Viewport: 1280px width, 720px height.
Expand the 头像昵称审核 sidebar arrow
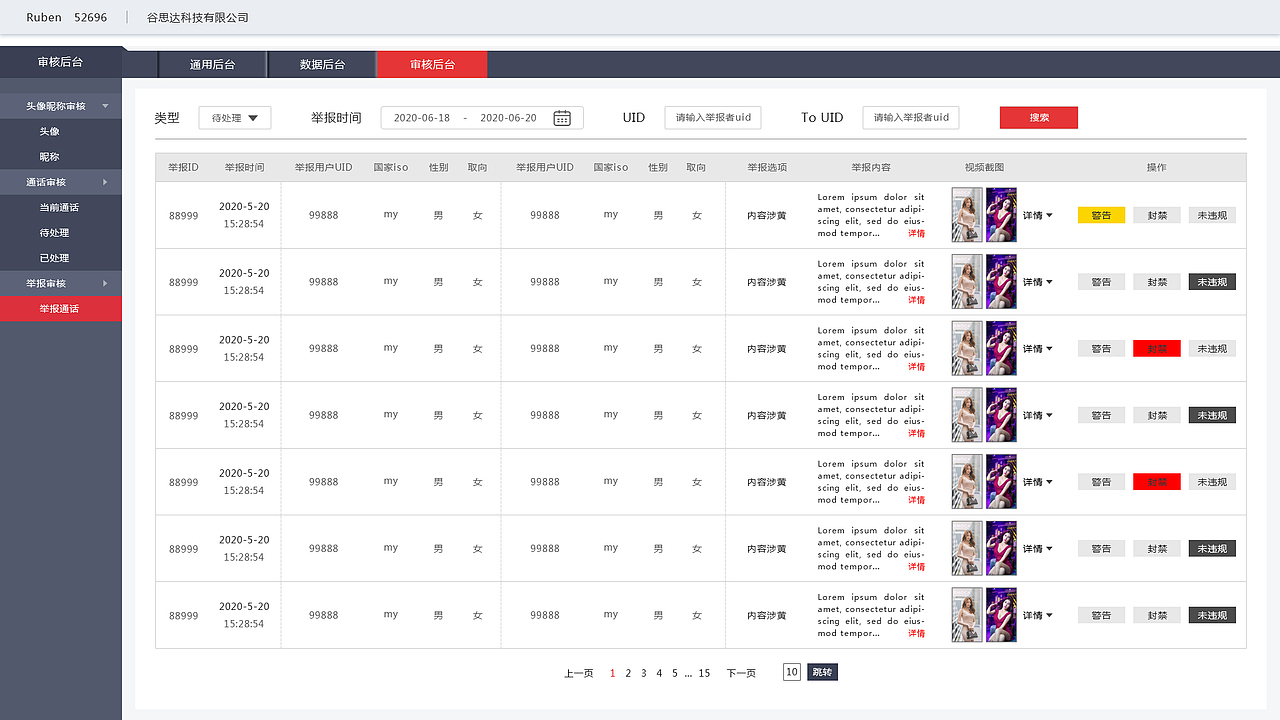(105, 106)
